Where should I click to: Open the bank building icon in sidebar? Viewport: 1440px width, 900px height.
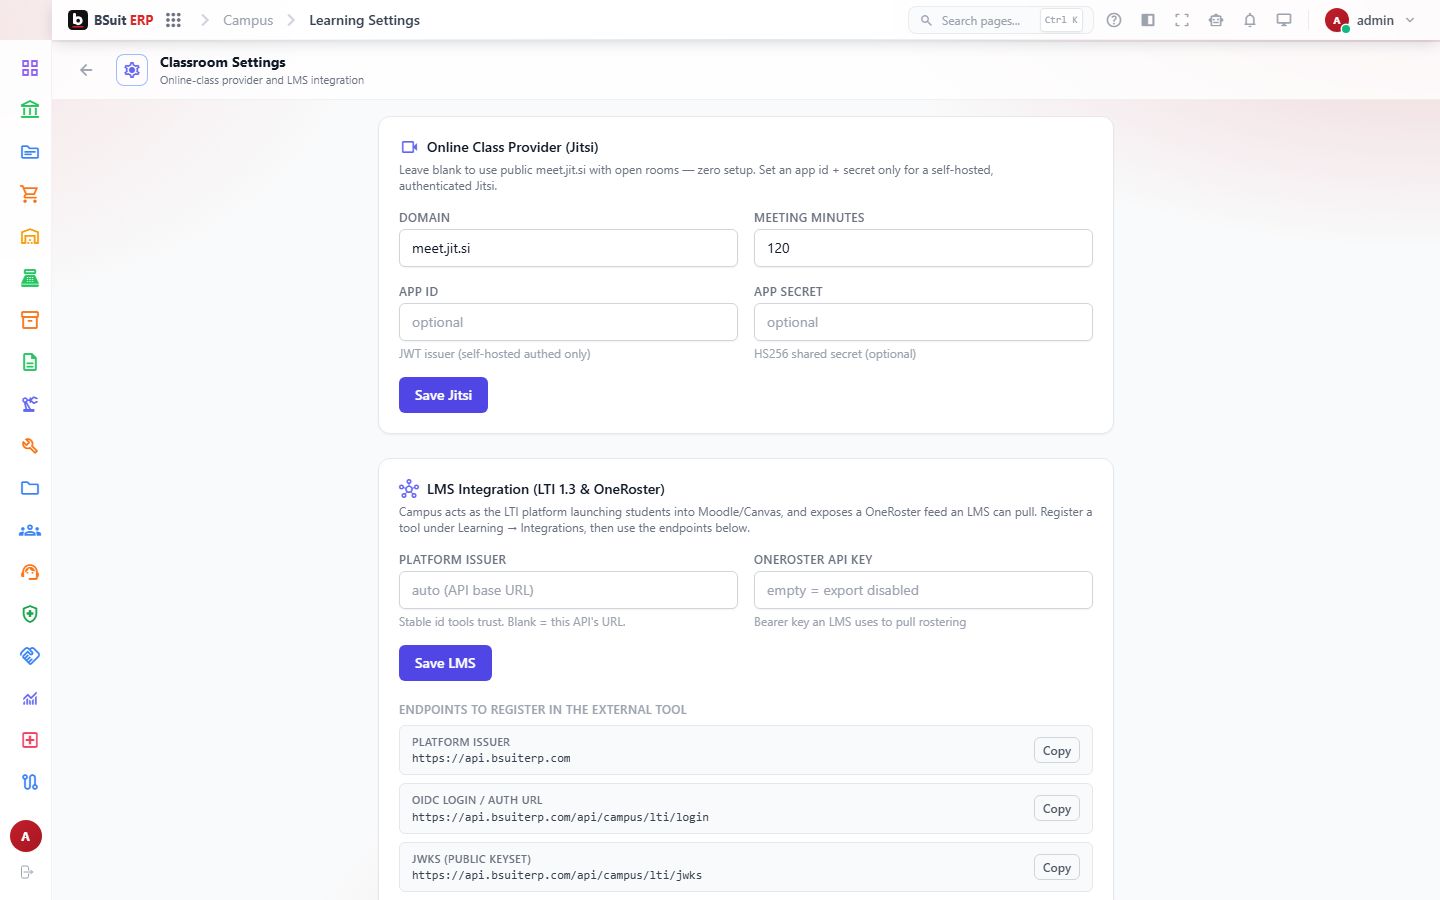tap(30, 110)
